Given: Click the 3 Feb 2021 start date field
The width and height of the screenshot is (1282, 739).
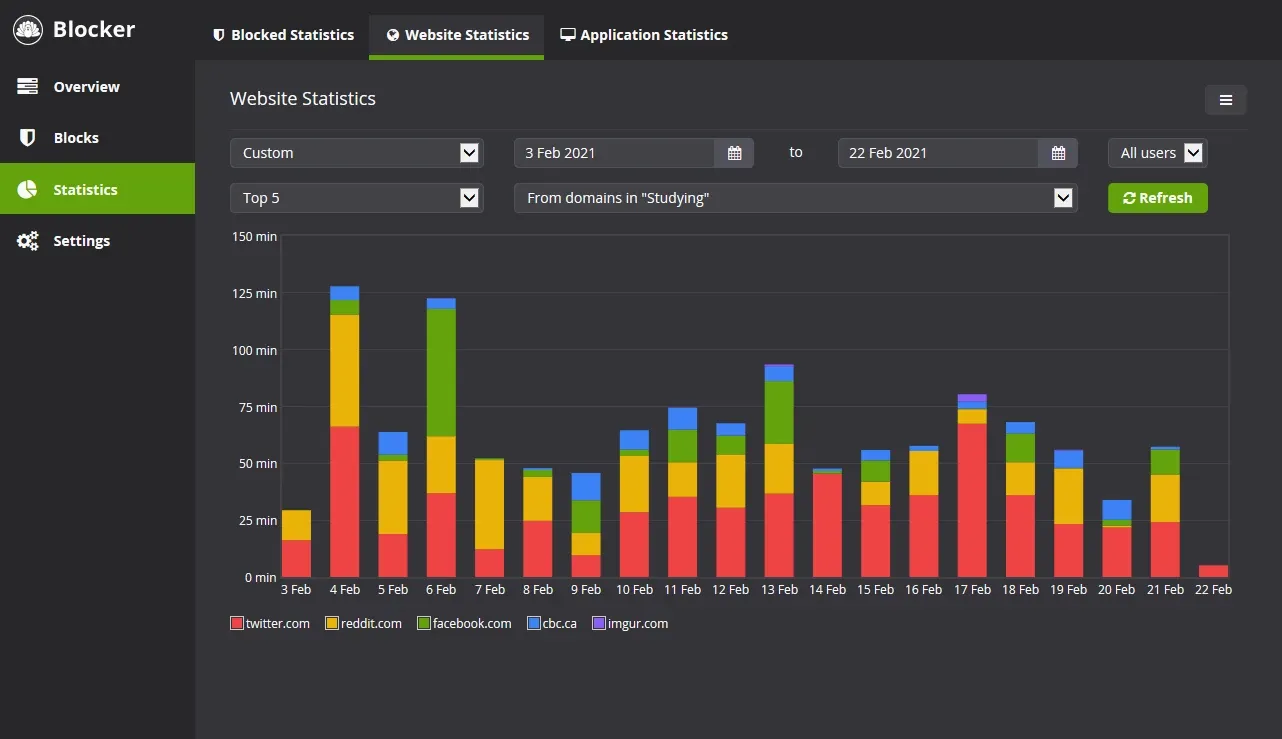Looking at the screenshot, I should pyautogui.click(x=614, y=153).
